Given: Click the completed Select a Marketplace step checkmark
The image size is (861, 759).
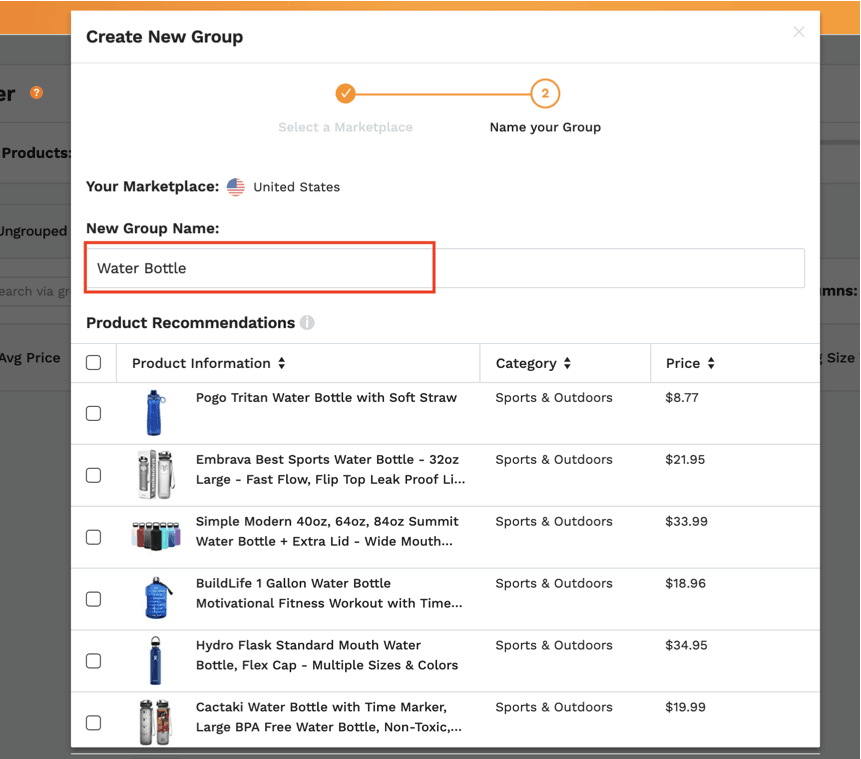Looking at the screenshot, I should pyautogui.click(x=345, y=93).
